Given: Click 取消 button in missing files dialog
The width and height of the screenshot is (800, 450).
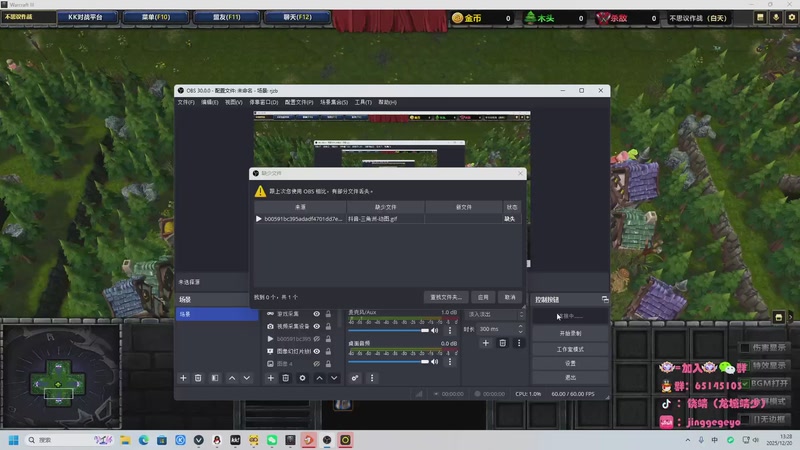Looking at the screenshot, I should pos(510,297).
